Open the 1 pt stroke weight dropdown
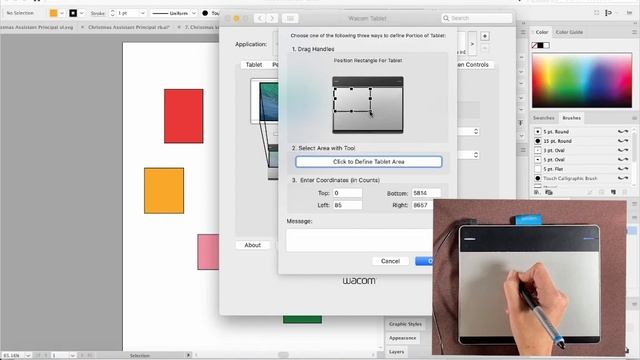The image size is (640, 360). [142, 13]
